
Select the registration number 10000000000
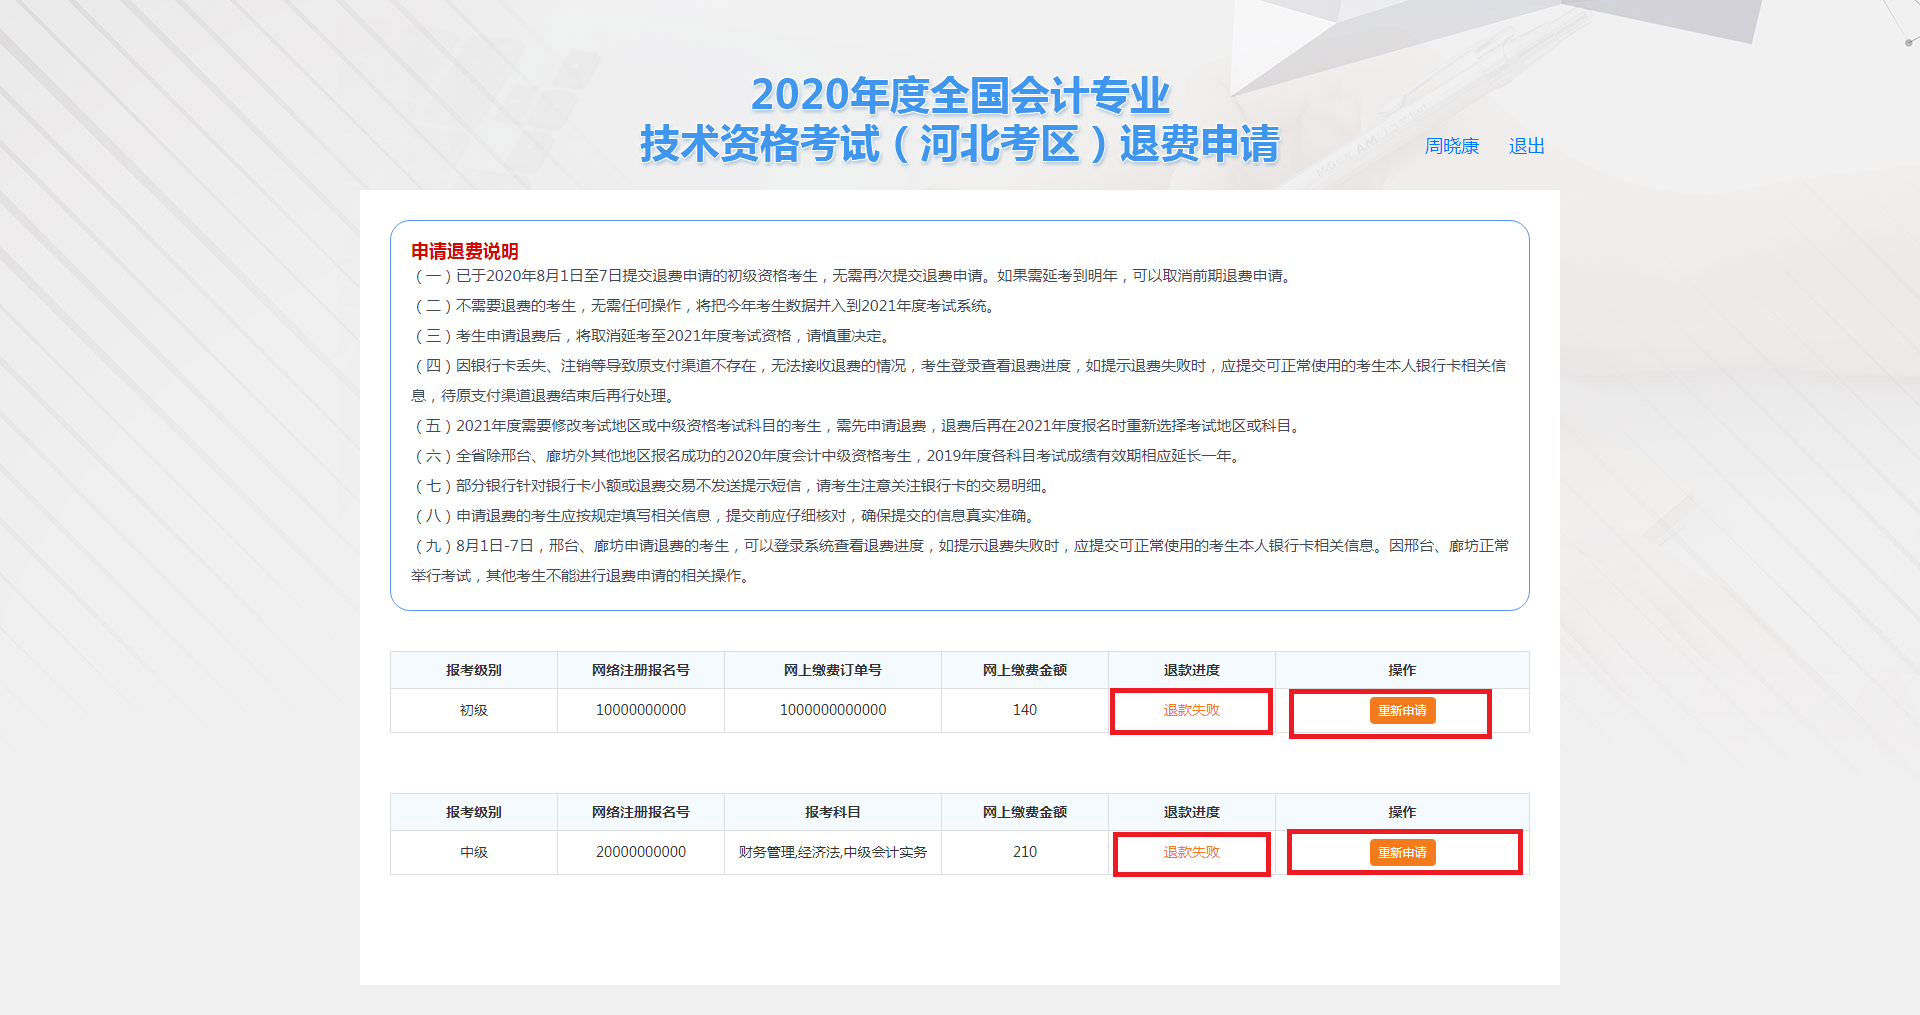pyautogui.click(x=640, y=710)
